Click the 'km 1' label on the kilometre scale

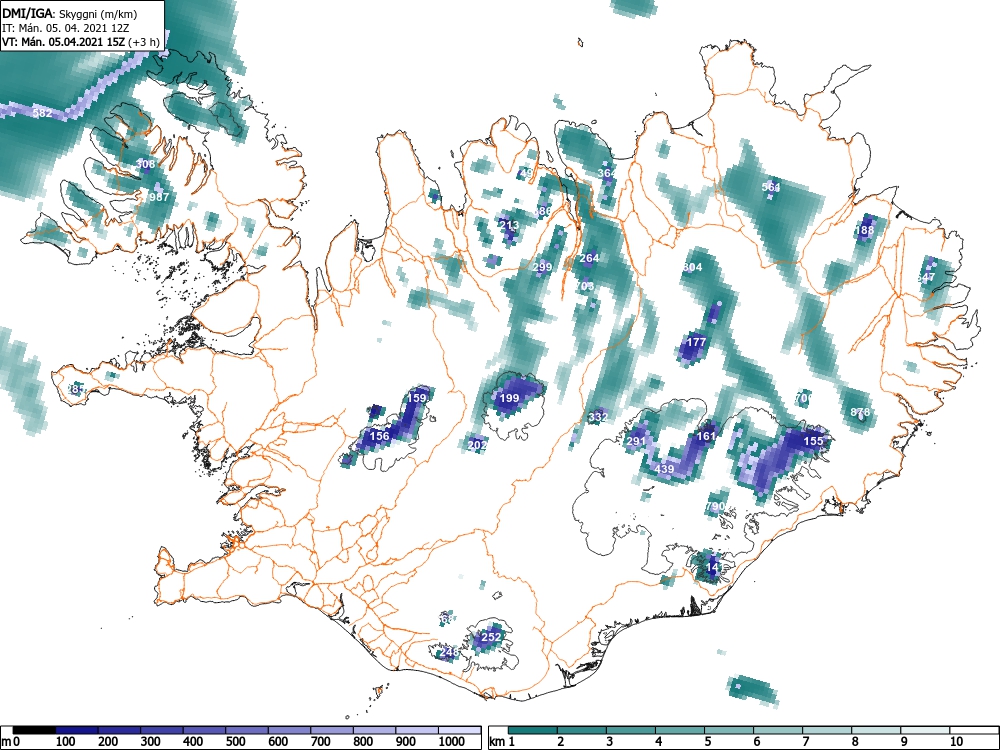coord(502,742)
